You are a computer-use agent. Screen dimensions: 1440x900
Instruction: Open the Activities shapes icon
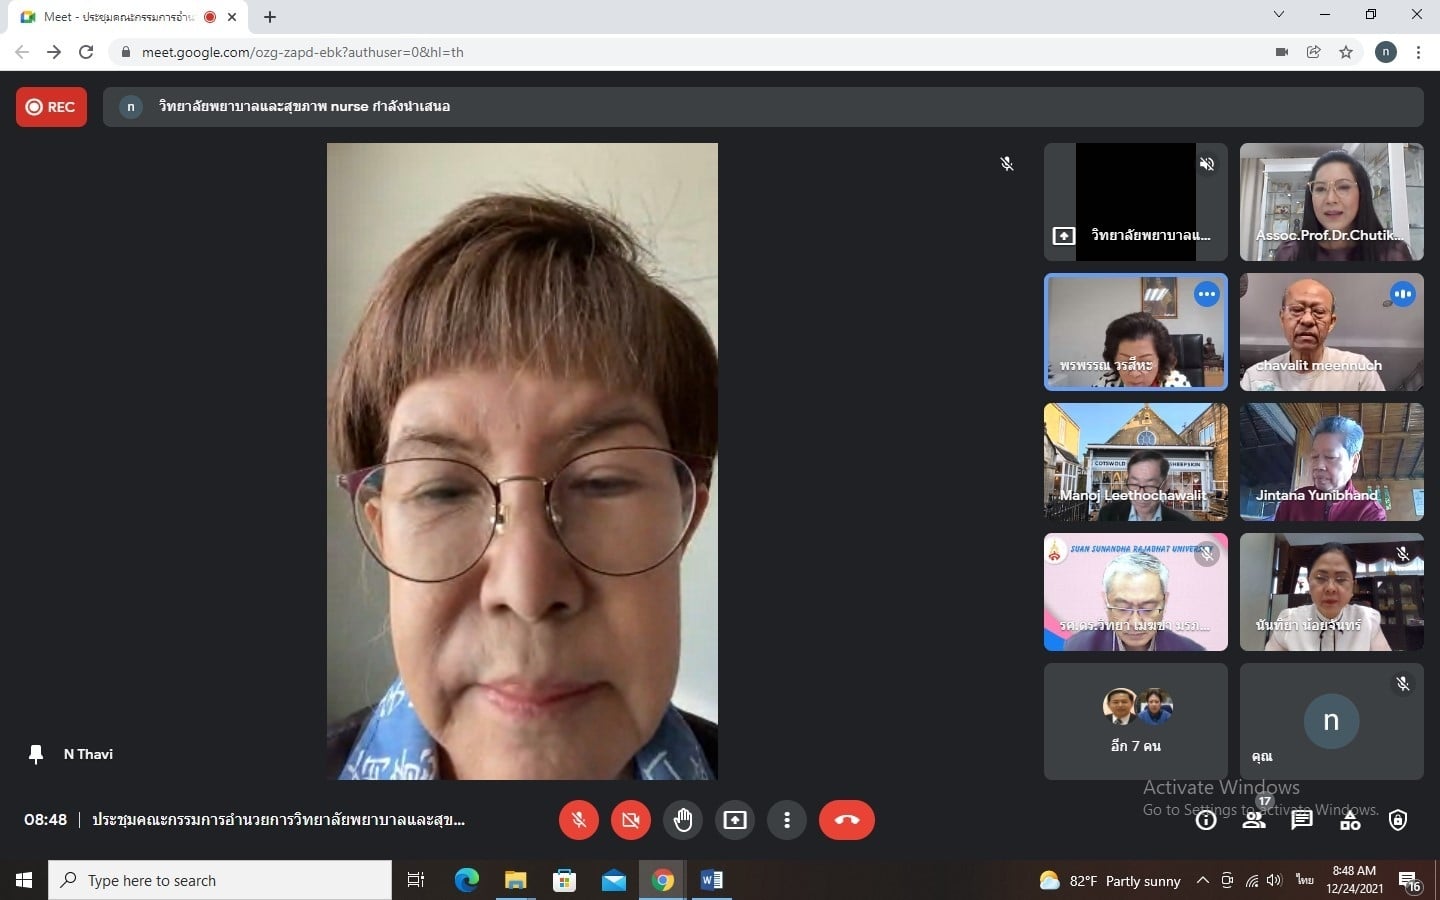point(1350,821)
